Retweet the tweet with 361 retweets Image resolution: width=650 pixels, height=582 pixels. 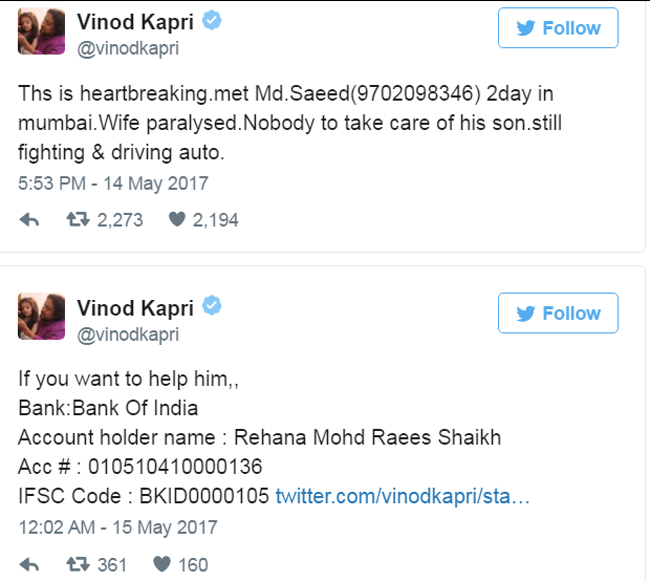[78, 564]
